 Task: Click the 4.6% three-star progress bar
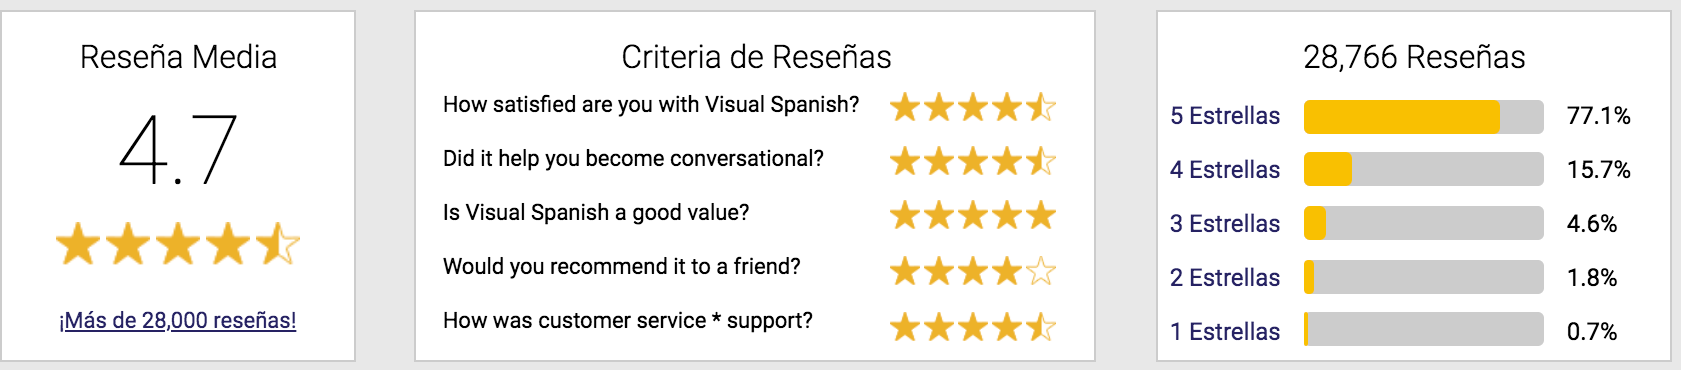(1424, 223)
